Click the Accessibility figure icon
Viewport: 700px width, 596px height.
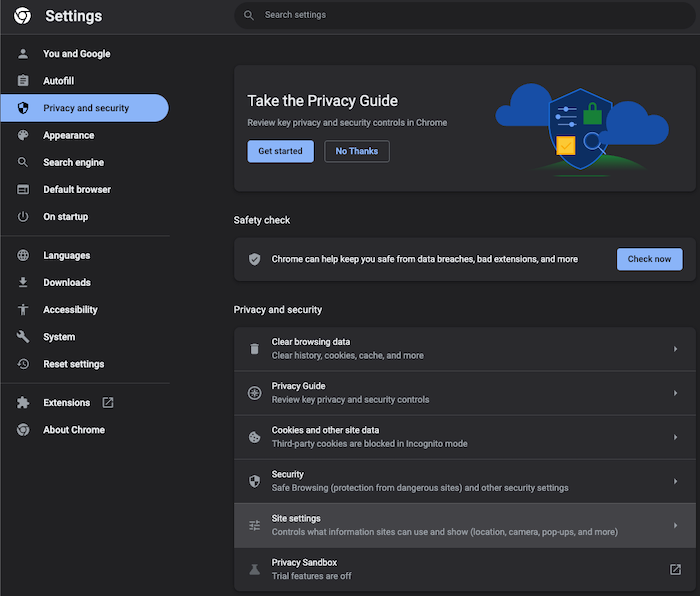tap(23, 309)
